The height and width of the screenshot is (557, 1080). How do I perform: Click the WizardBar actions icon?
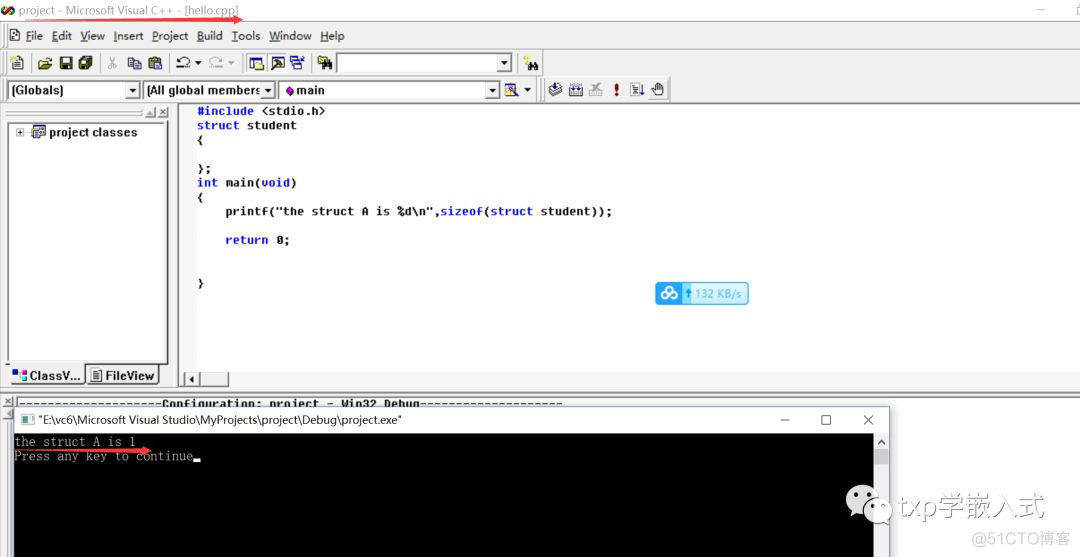[x=511, y=90]
